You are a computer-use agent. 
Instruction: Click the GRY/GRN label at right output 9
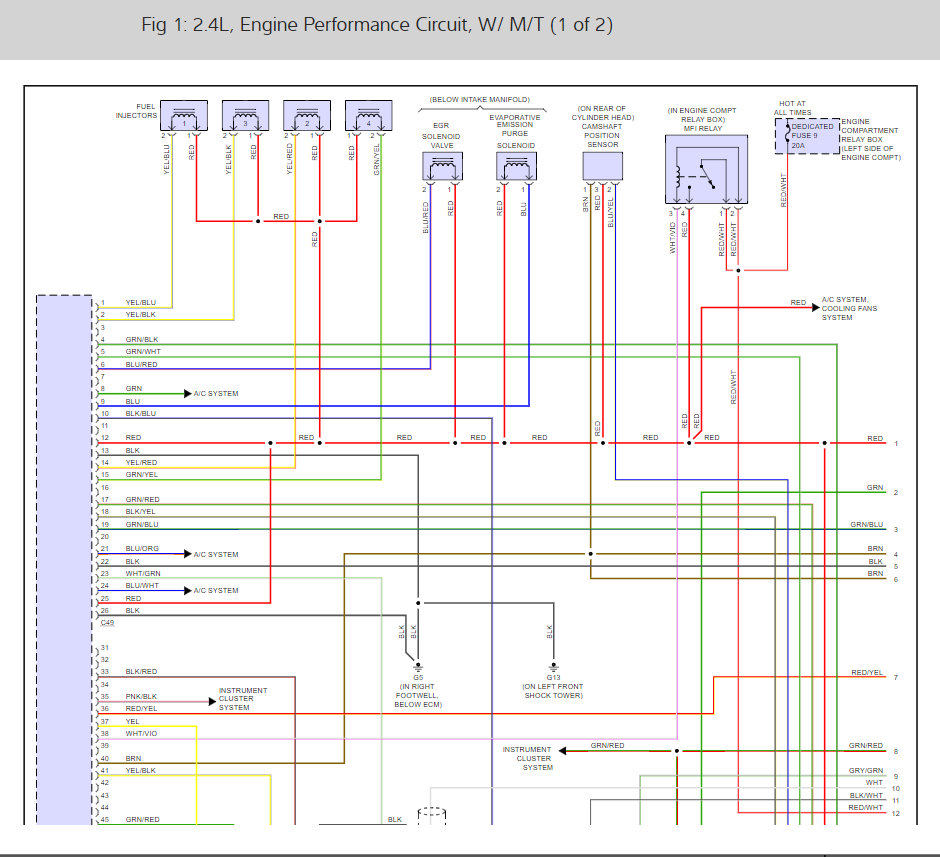click(x=866, y=771)
